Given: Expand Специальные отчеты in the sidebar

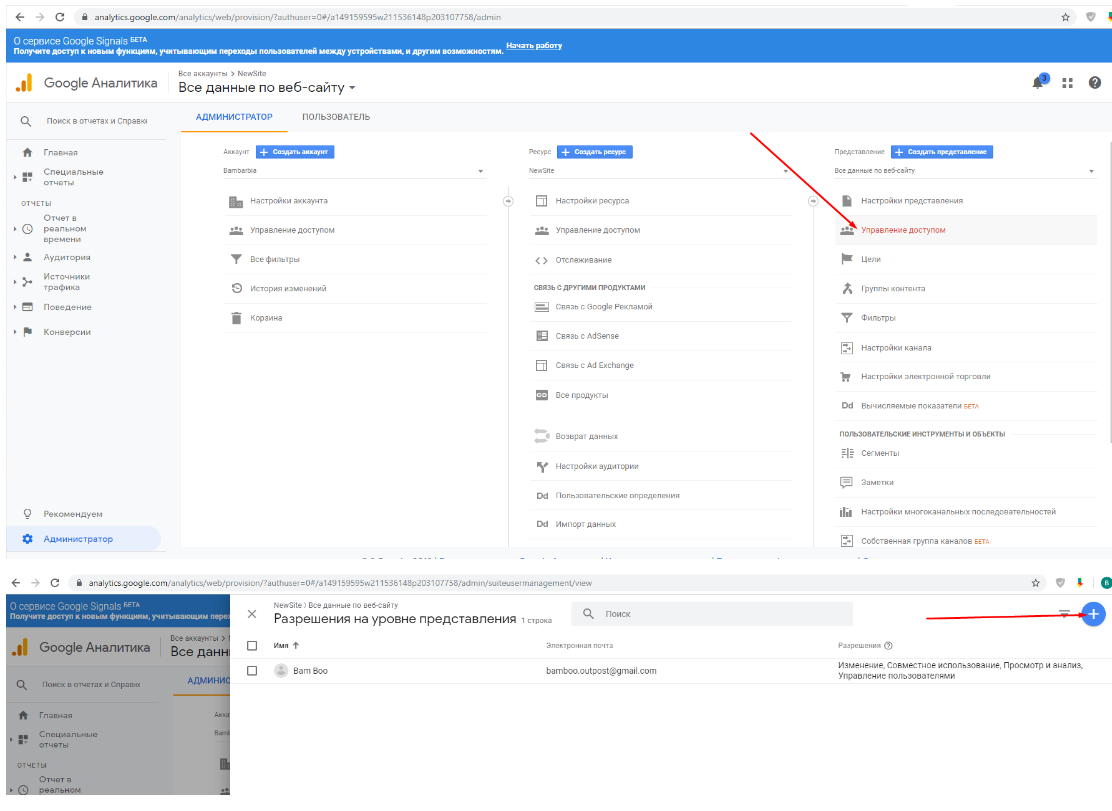Looking at the screenshot, I should coord(15,177).
